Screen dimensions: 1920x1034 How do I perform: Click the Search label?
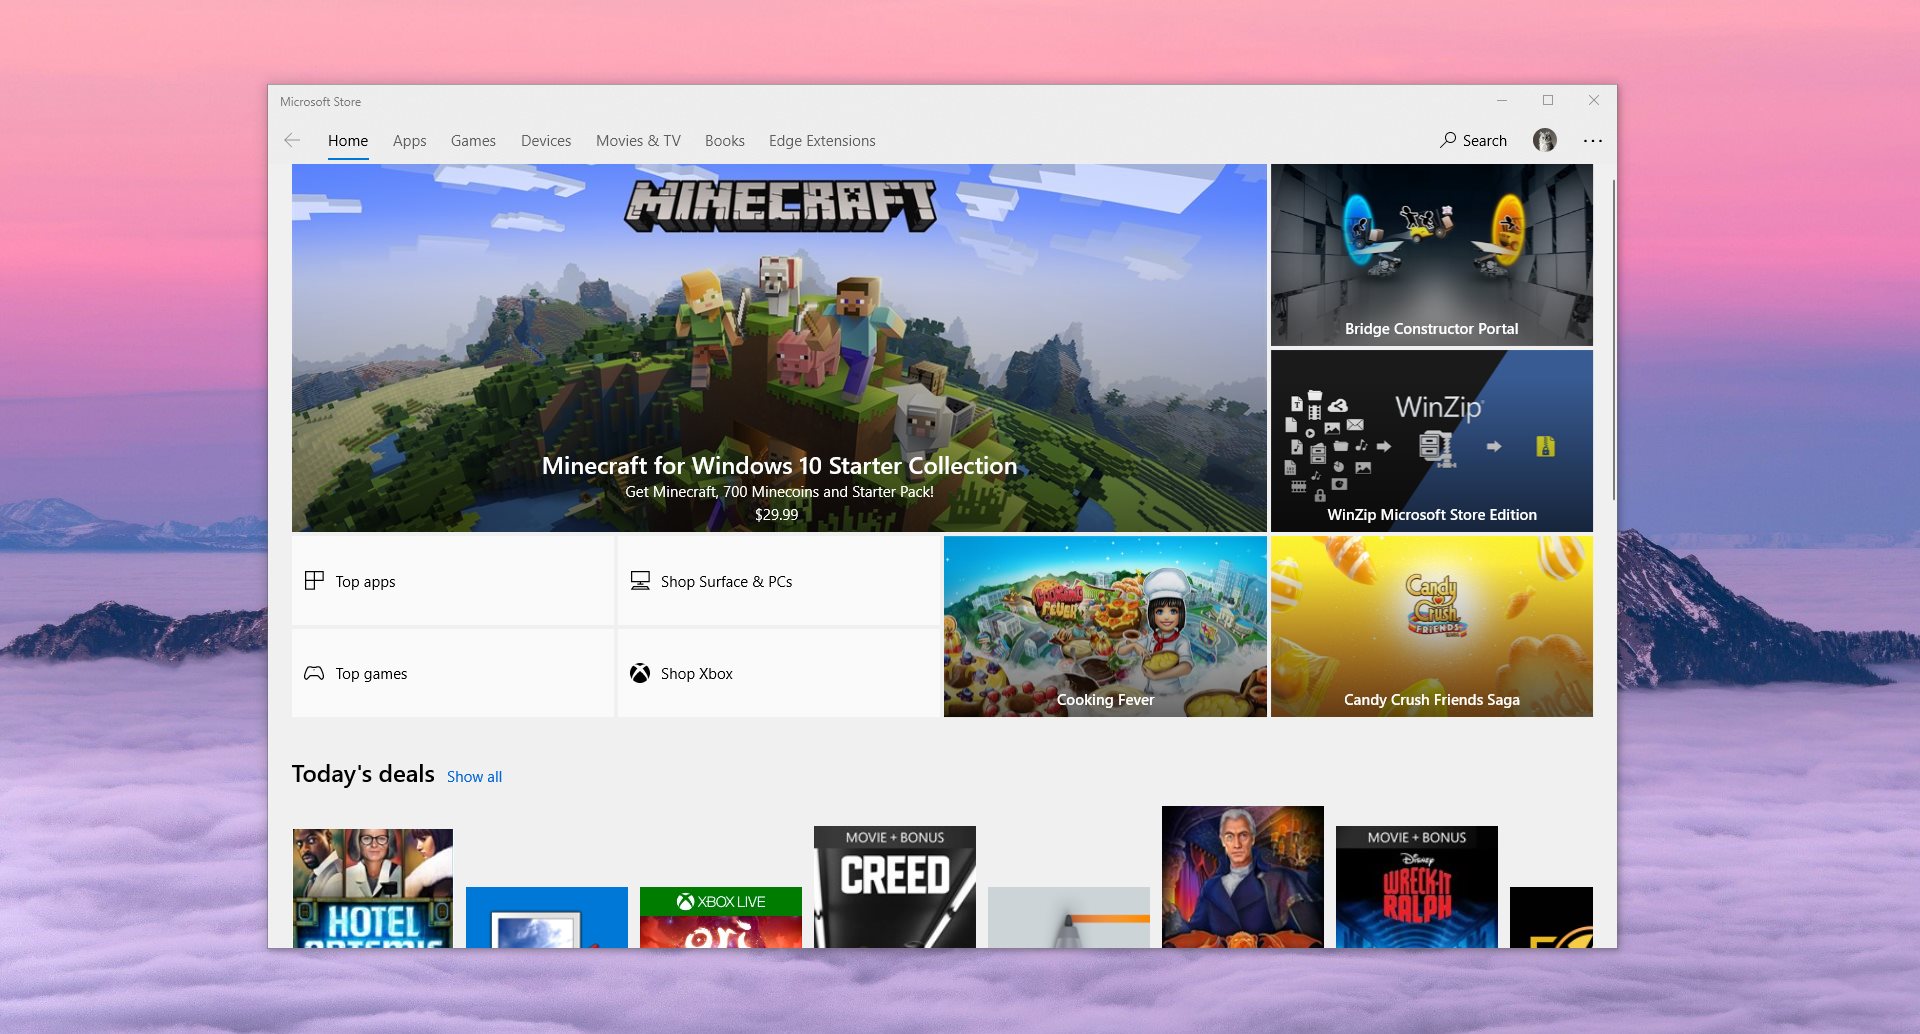pos(1485,141)
